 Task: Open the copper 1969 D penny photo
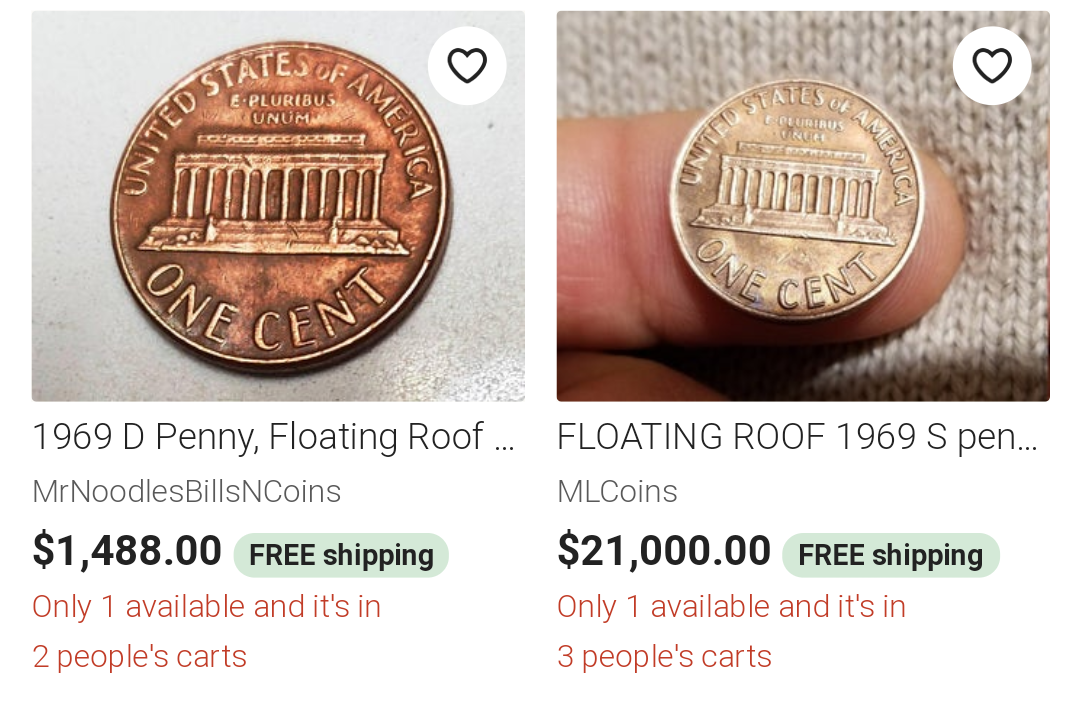point(278,206)
